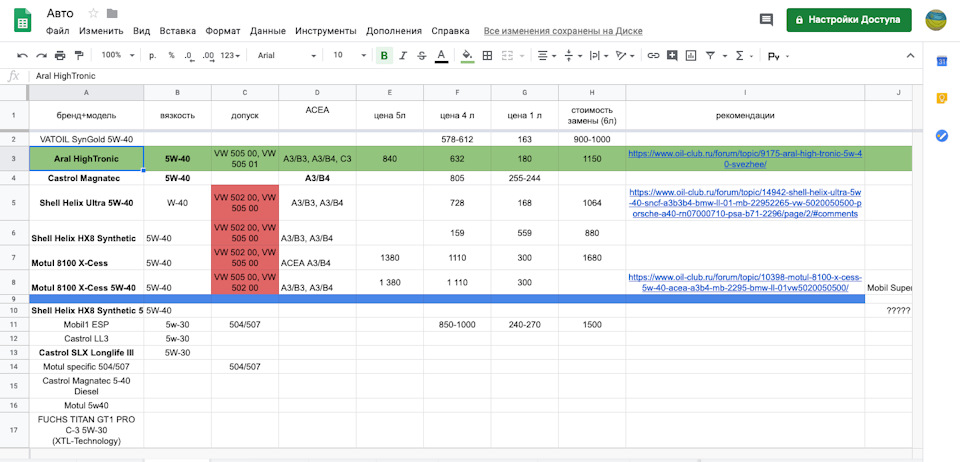
Task: Select row 9 header
Action: pyautogui.click(x=13, y=299)
